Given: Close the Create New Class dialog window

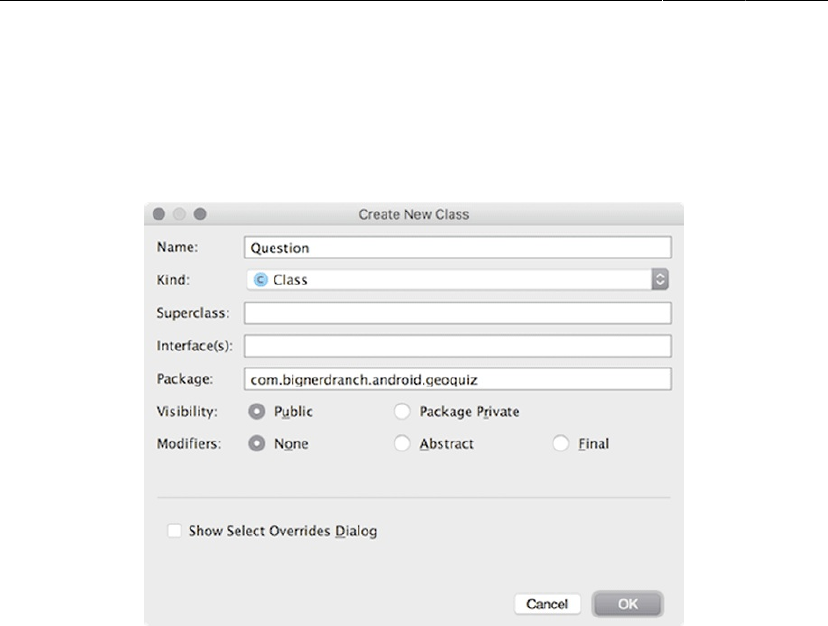Looking at the screenshot, I should 160,214.
